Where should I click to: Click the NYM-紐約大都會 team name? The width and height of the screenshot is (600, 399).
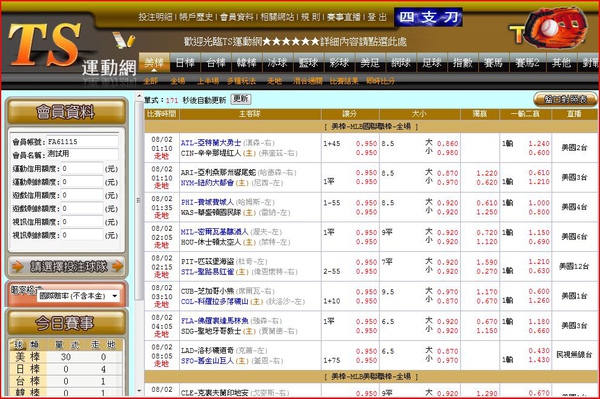coord(207,183)
